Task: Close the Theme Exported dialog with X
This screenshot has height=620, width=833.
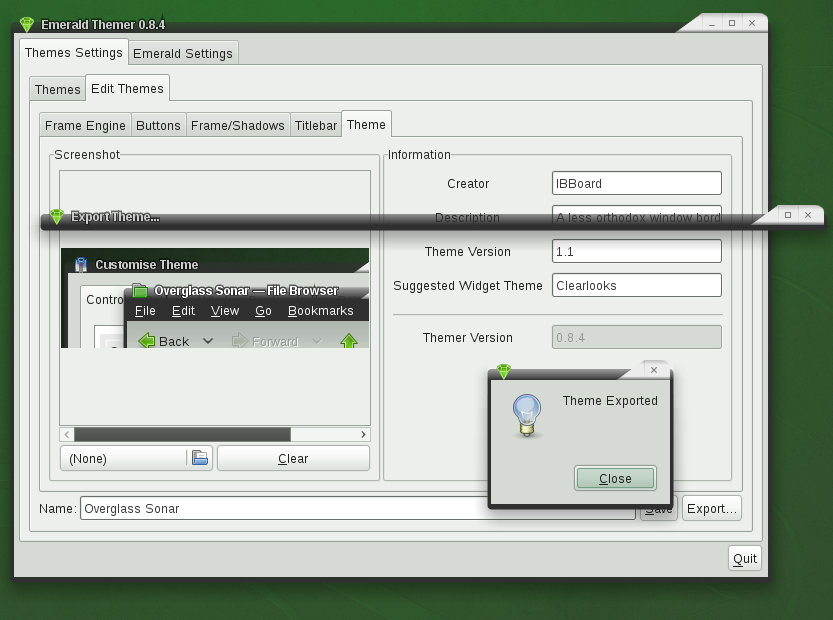Action: (x=654, y=370)
